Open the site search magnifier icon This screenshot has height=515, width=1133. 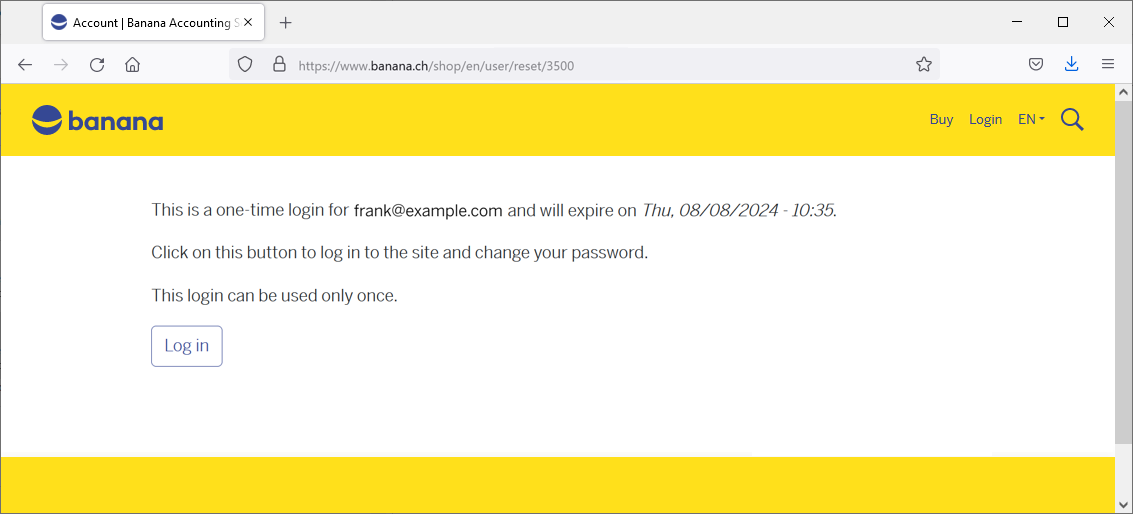click(x=1072, y=120)
